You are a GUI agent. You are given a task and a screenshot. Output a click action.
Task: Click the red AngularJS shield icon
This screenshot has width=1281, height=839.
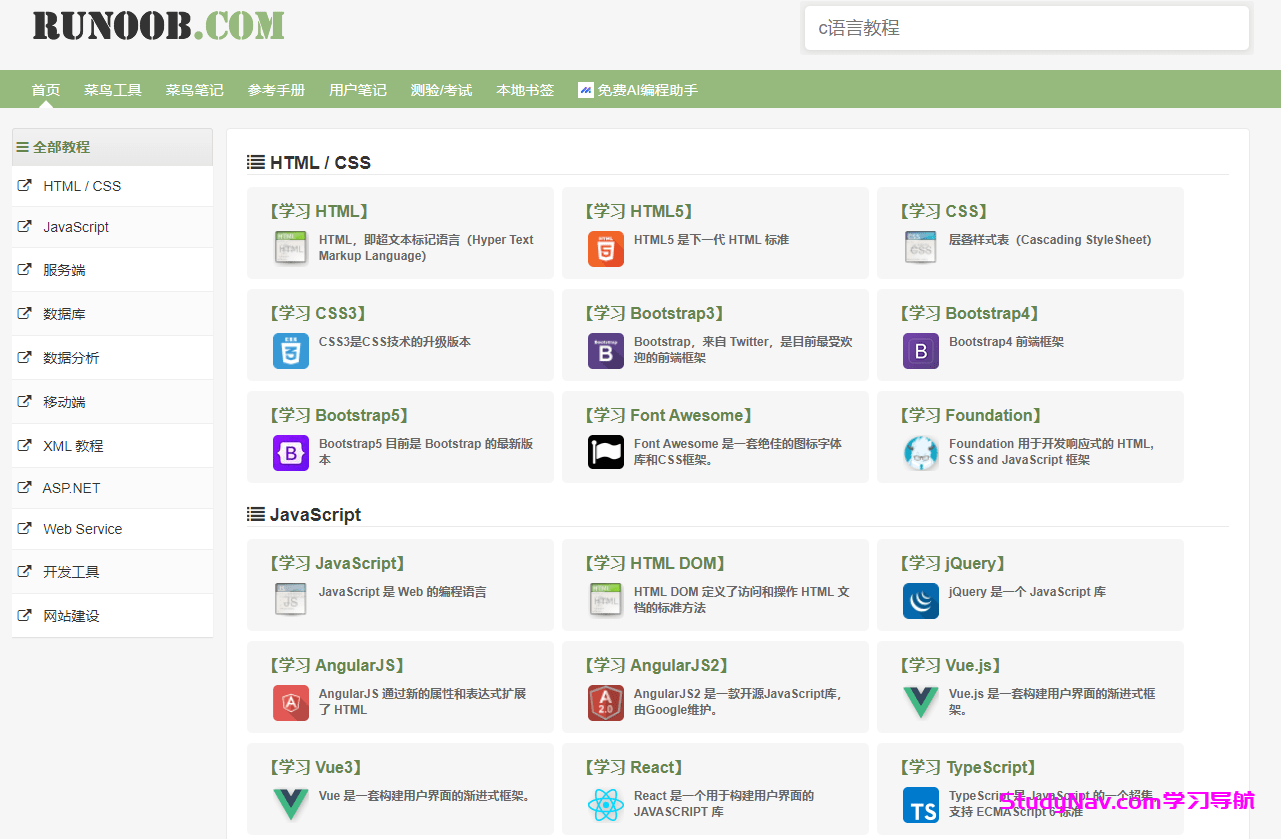(x=290, y=703)
